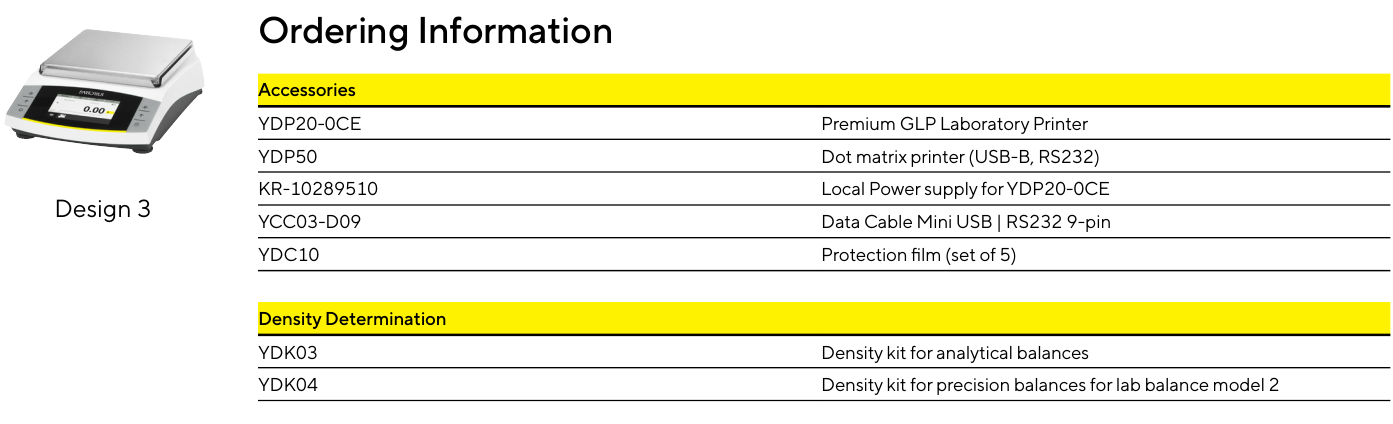Select part number YDK04
Viewport: 1393px width, 424px height.
tap(288, 385)
